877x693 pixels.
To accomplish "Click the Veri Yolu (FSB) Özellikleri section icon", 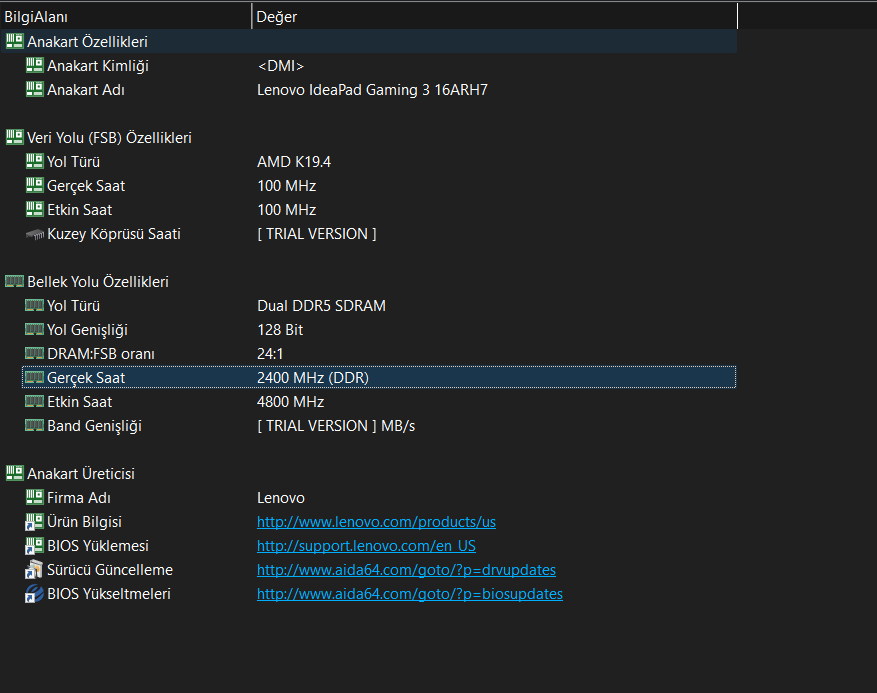I will pos(14,138).
